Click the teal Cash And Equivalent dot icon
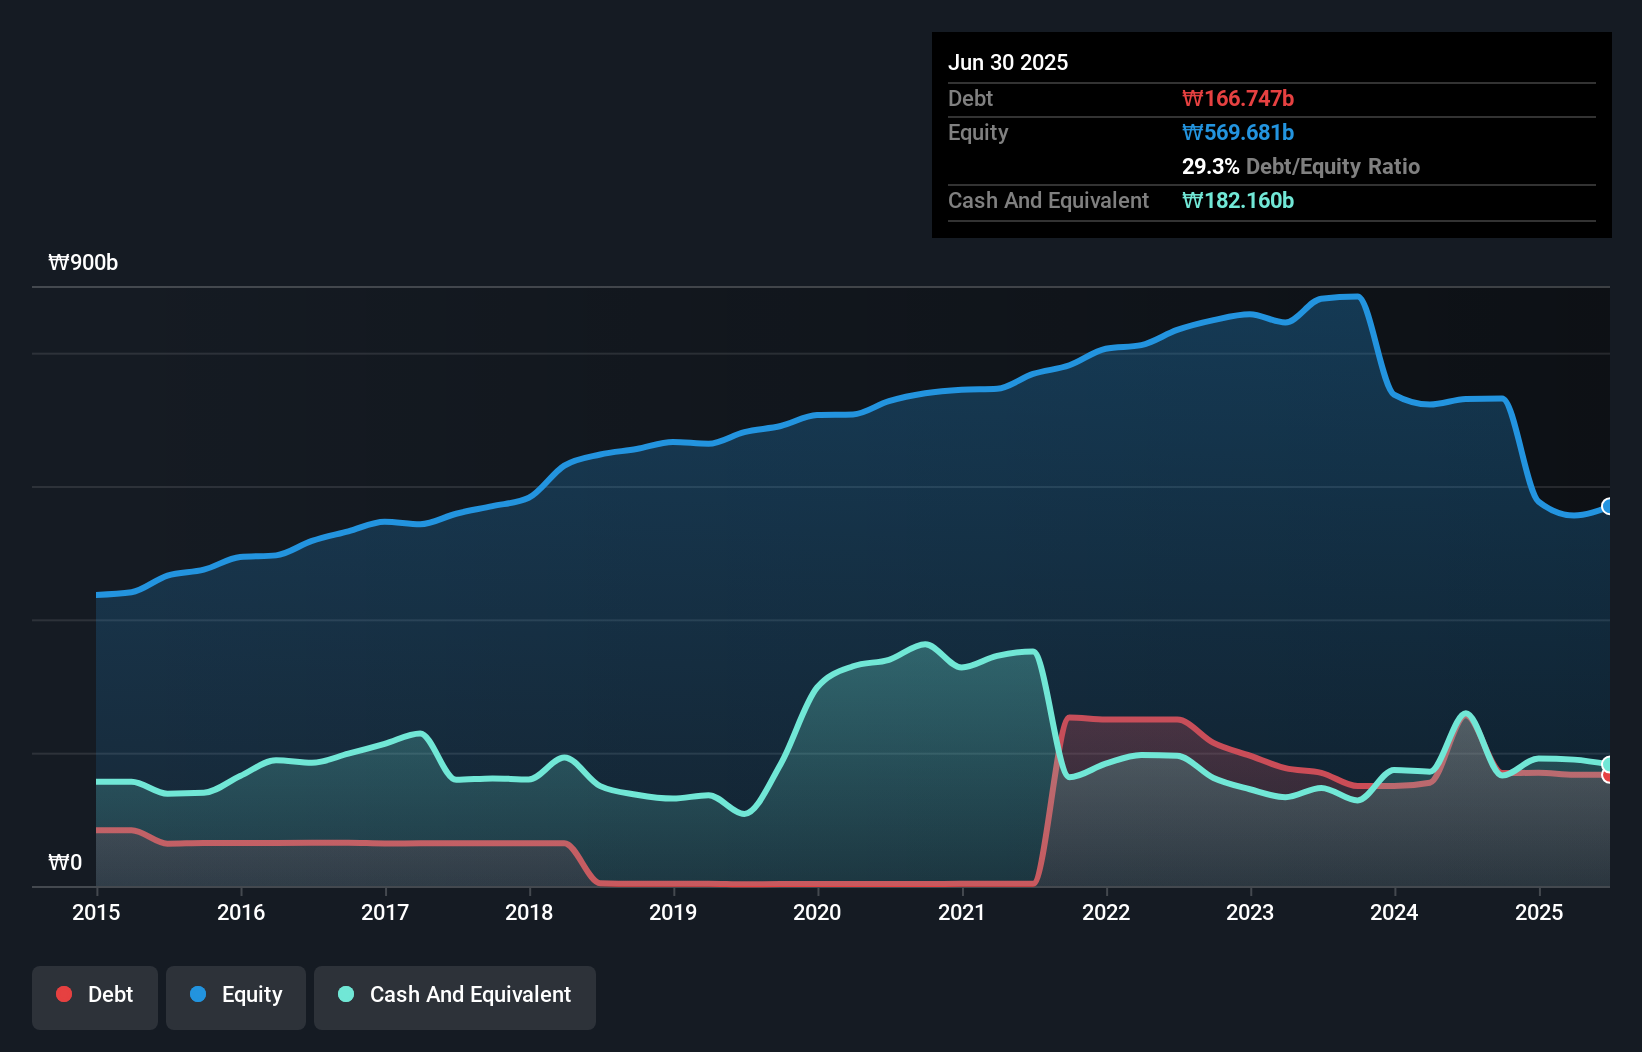This screenshot has width=1642, height=1052. click(x=344, y=994)
